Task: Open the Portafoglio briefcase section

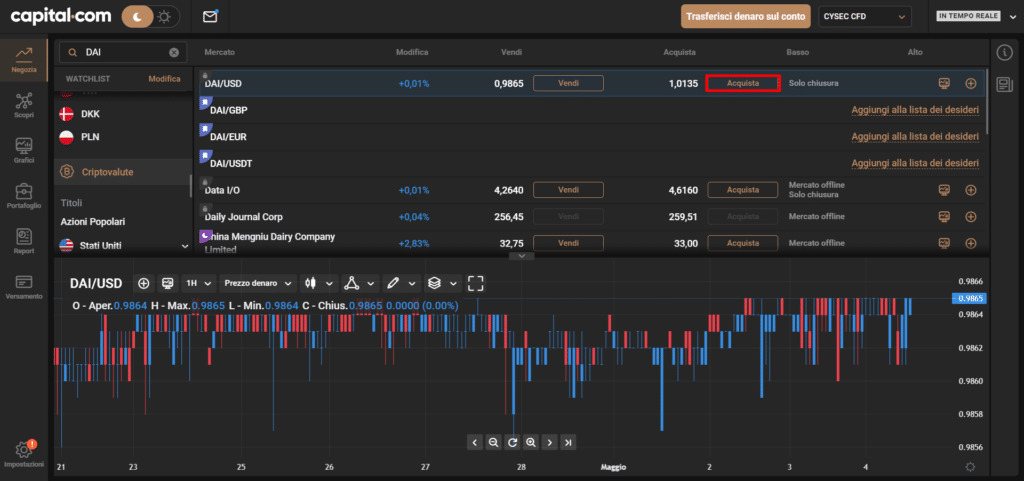Action: [x=24, y=195]
